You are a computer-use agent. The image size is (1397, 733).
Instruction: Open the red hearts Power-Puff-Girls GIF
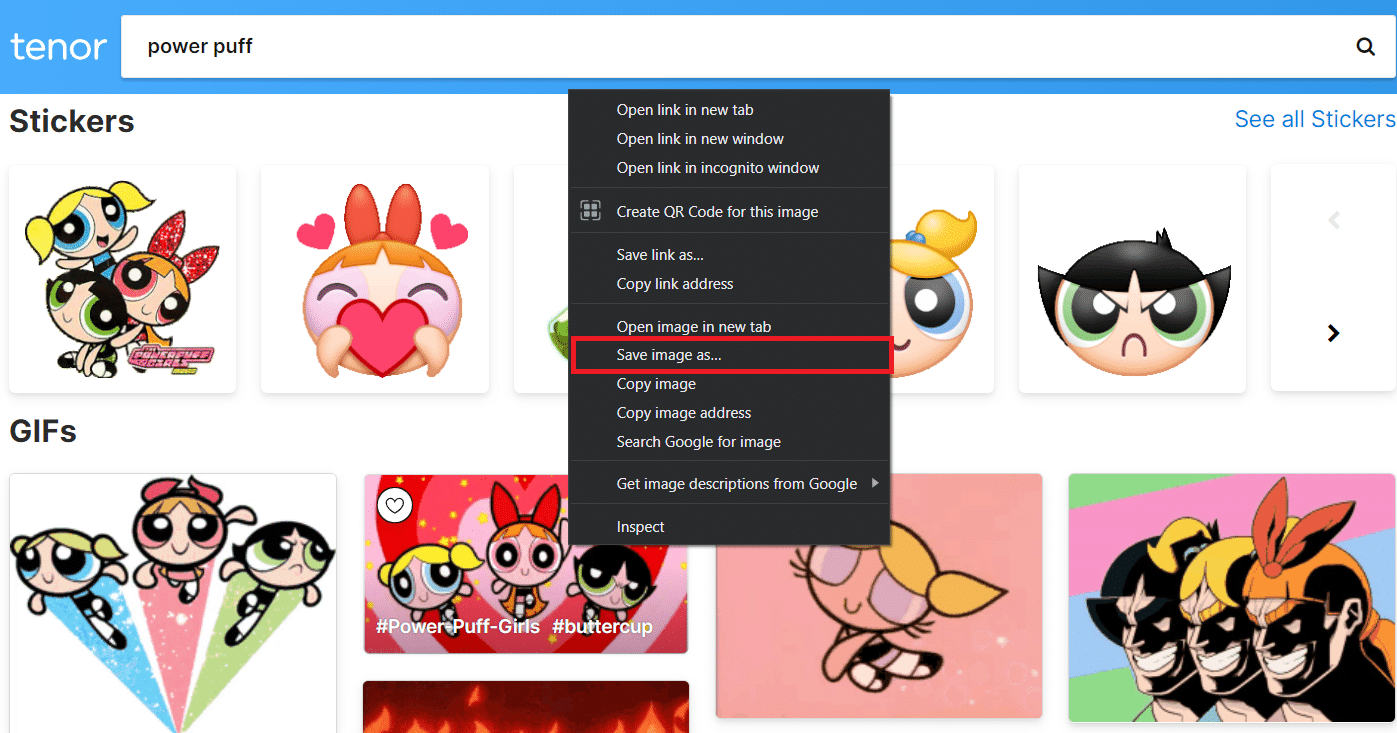pyautogui.click(x=526, y=564)
